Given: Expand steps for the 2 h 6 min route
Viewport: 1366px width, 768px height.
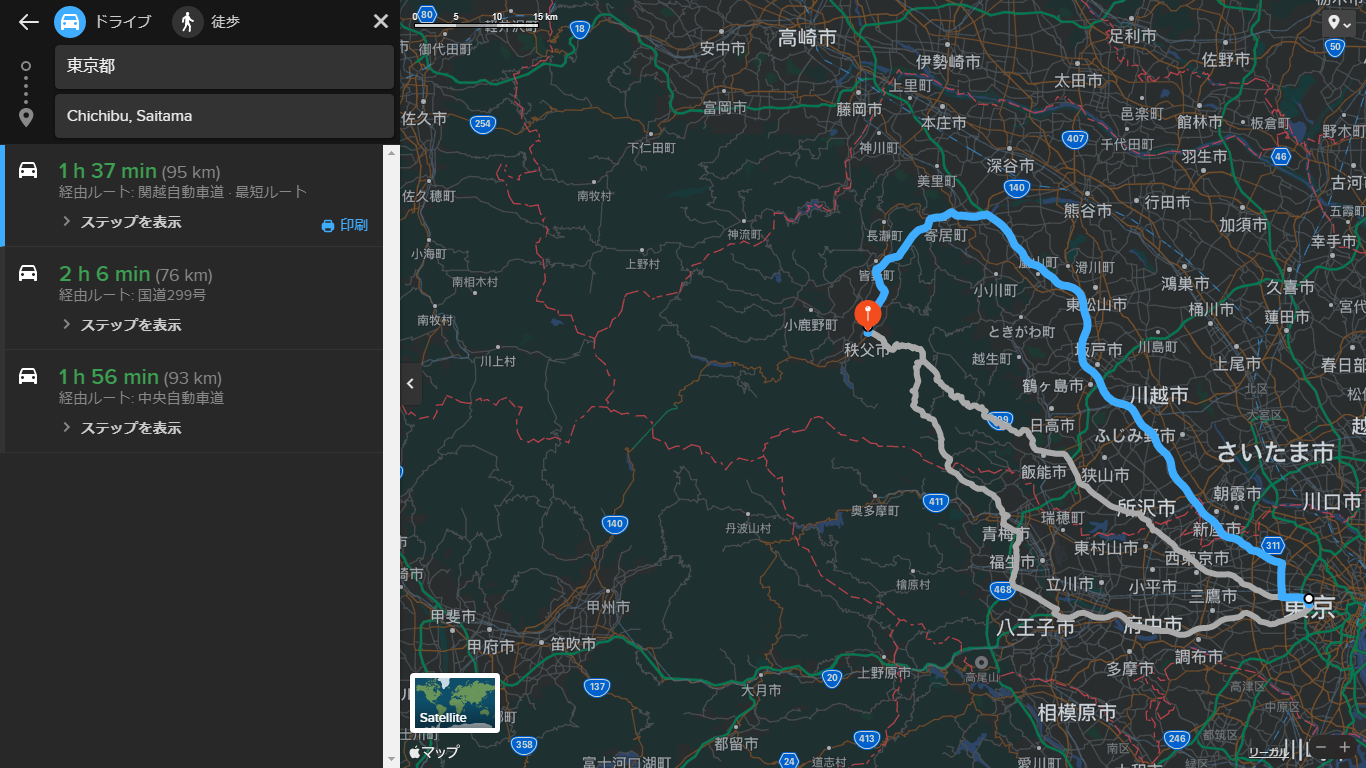Looking at the screenshot, I should click(x=130, y=325).
